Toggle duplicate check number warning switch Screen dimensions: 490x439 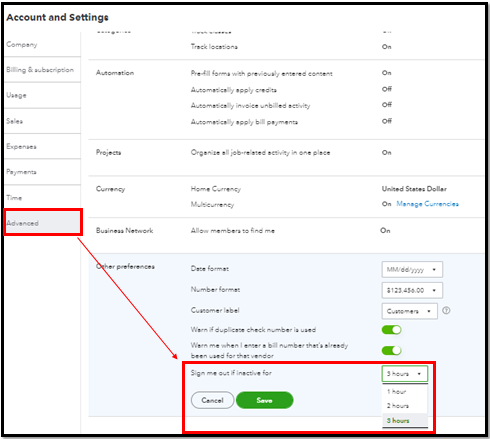391,330
